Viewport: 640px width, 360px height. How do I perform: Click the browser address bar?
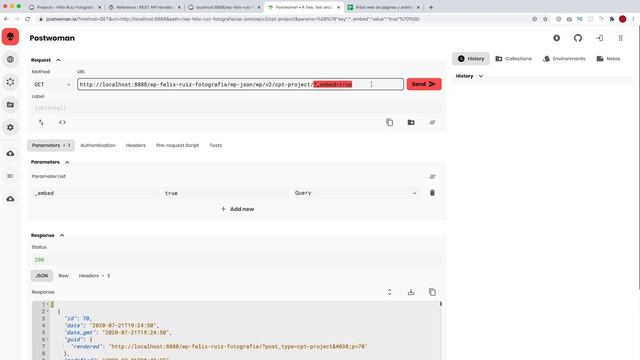[x=282, y=19]
